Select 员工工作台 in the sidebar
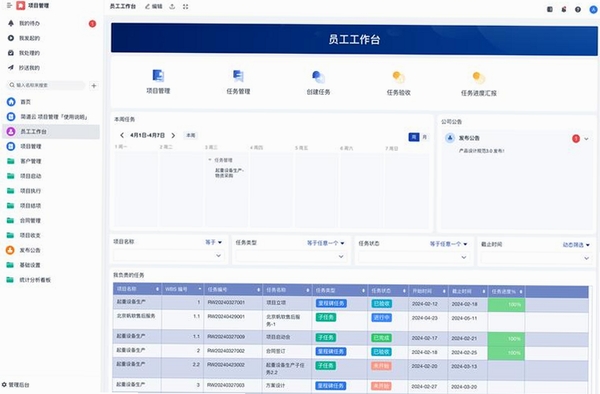 [x=51, y=132]
